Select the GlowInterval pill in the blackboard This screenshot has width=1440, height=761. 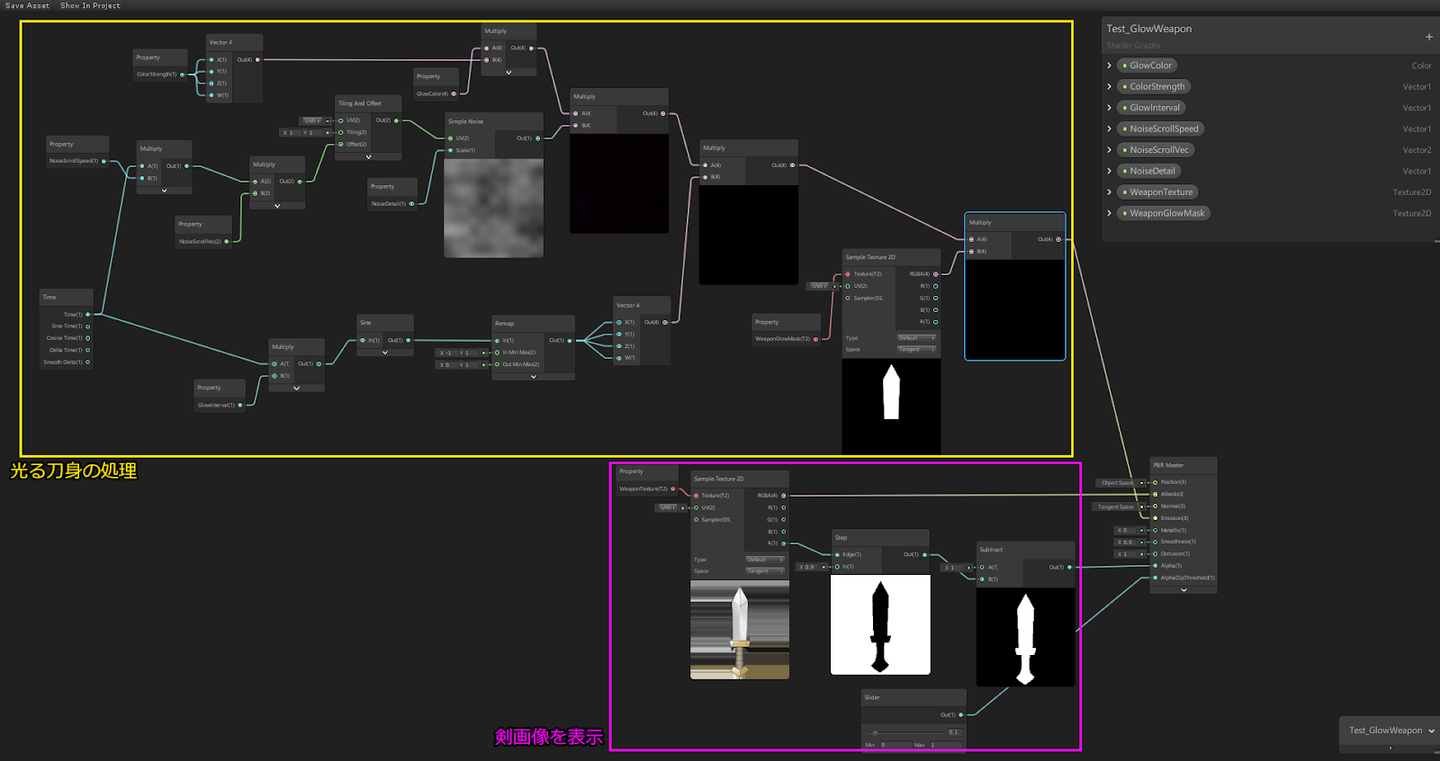(1151, 108)
